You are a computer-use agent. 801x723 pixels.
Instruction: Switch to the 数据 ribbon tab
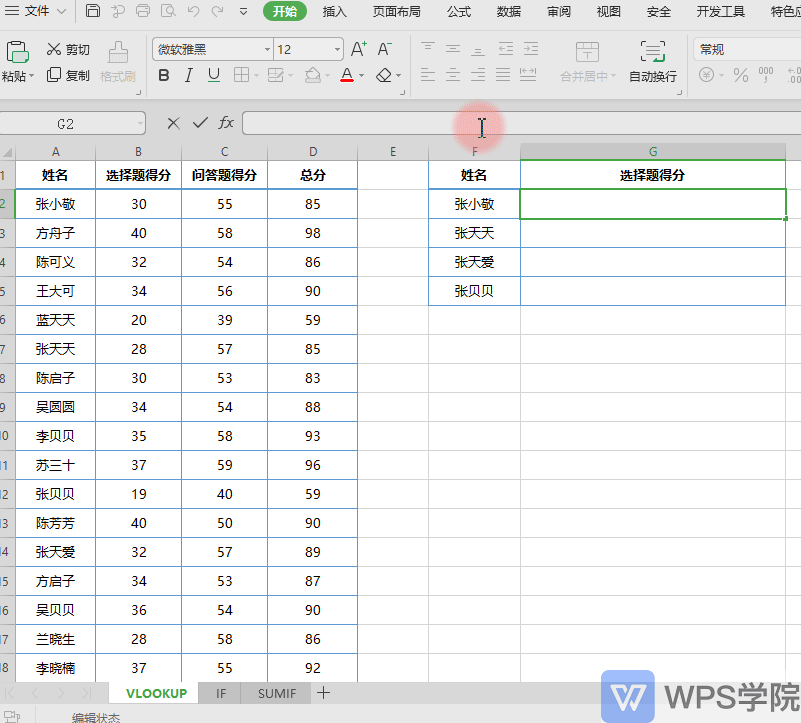pyautogui.click(x=509, y=11)
